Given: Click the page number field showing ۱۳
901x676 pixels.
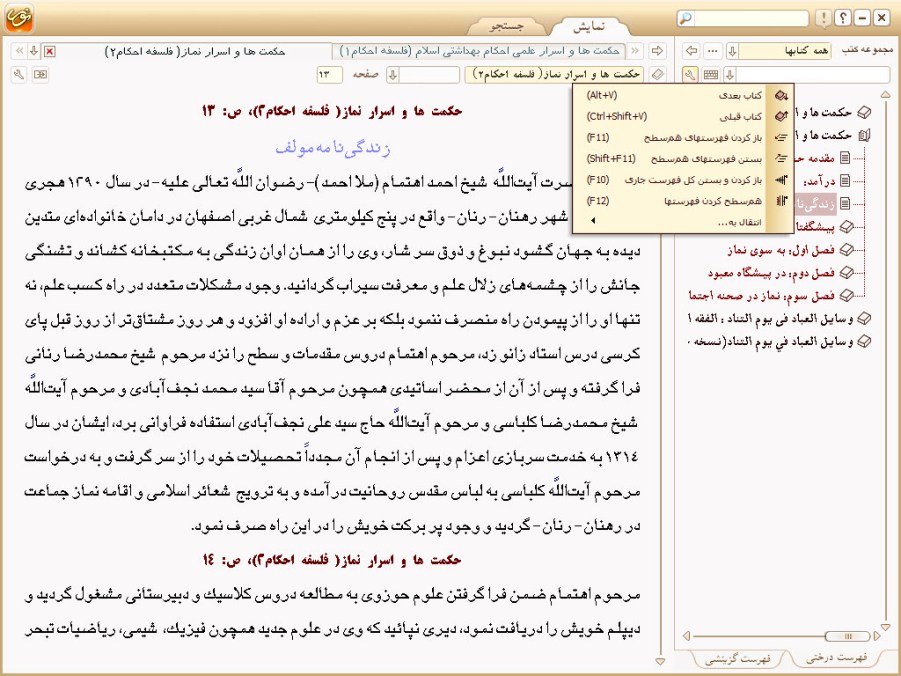Looking at the screenshot, I should 329,74.
